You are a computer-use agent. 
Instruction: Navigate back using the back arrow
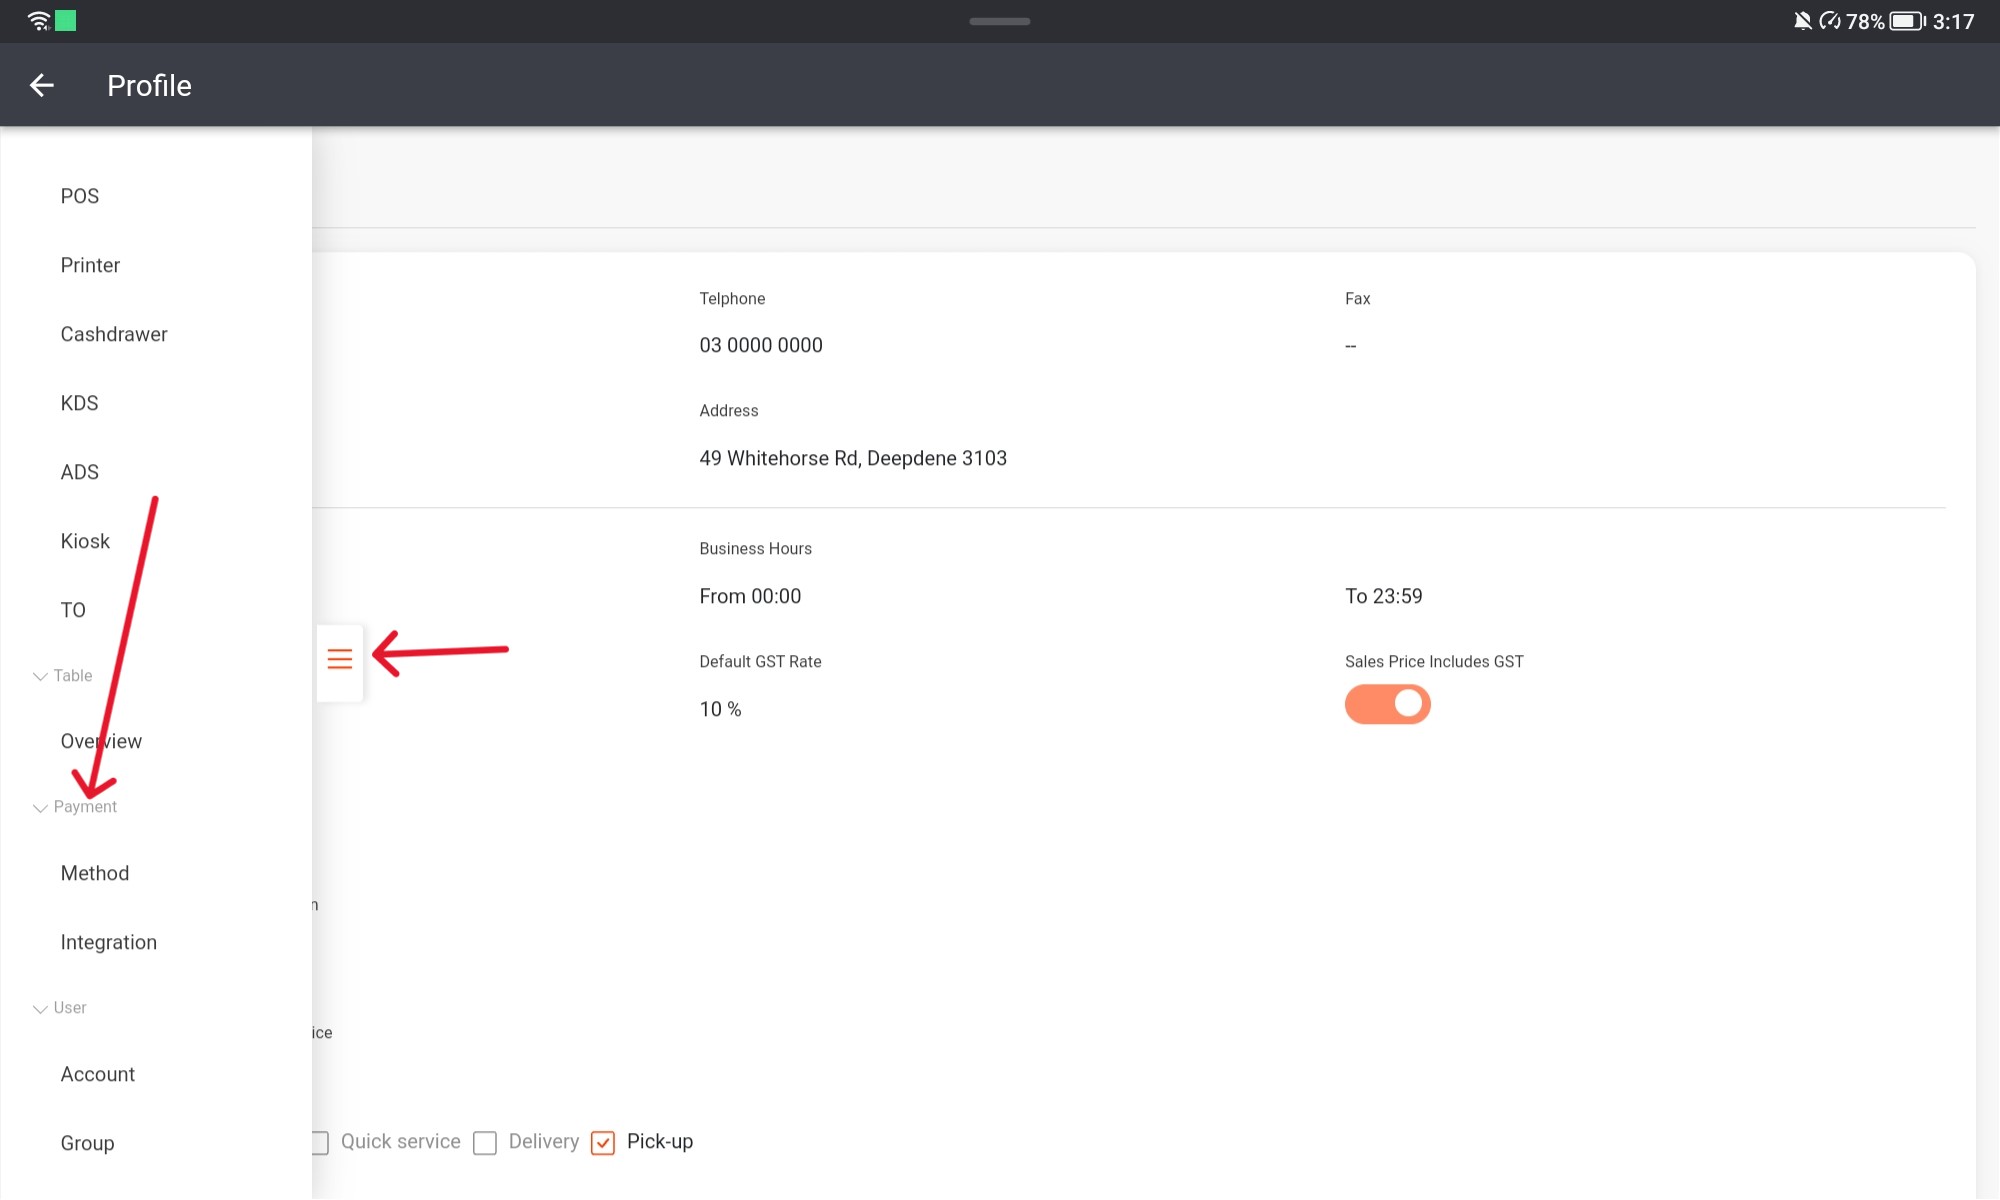click(42, 85)
